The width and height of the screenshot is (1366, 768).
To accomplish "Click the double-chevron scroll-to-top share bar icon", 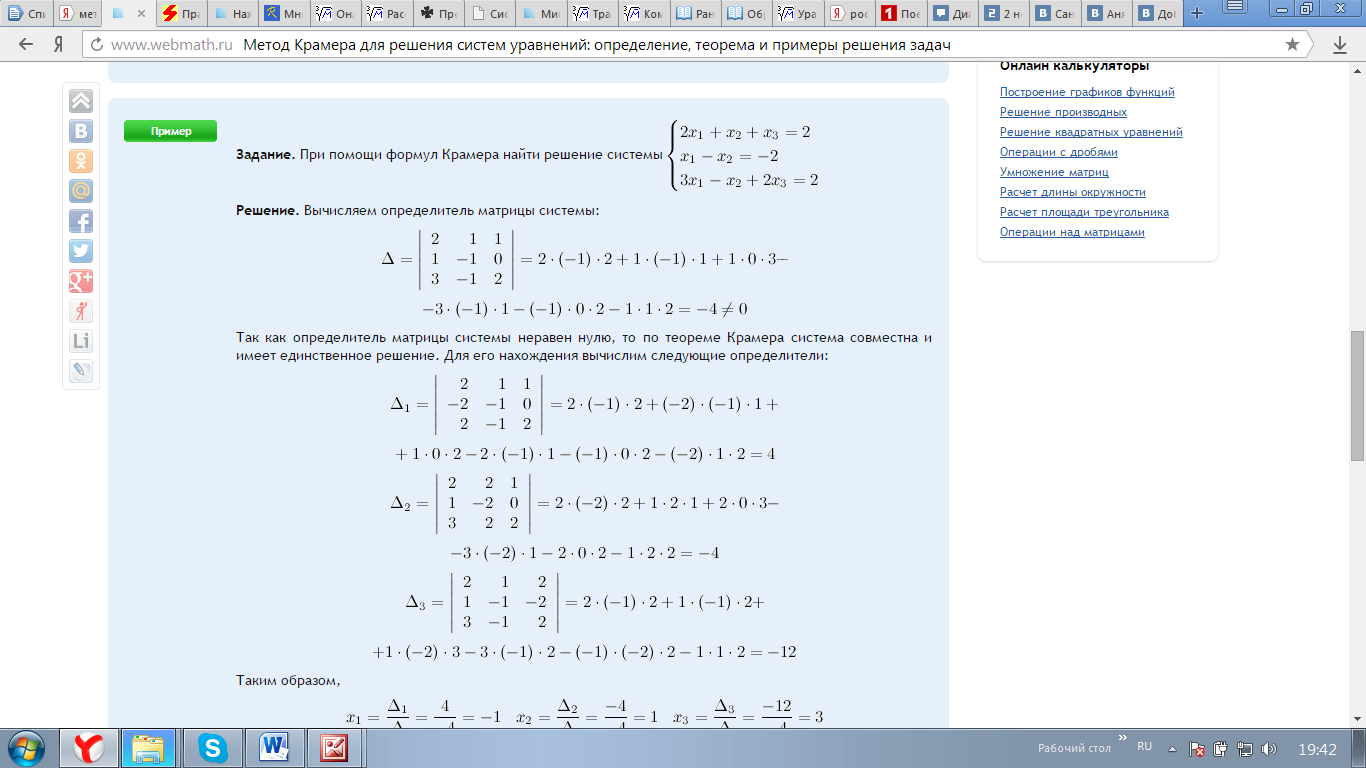I will tap(81, 101).
